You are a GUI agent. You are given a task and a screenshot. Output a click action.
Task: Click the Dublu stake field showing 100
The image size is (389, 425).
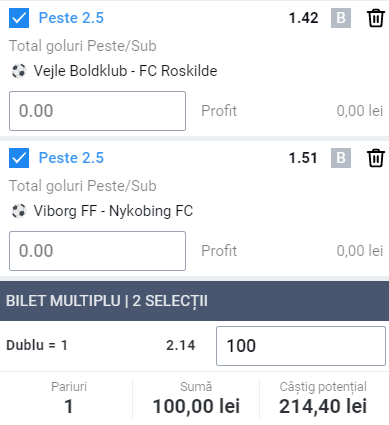[x=301, y=346]
